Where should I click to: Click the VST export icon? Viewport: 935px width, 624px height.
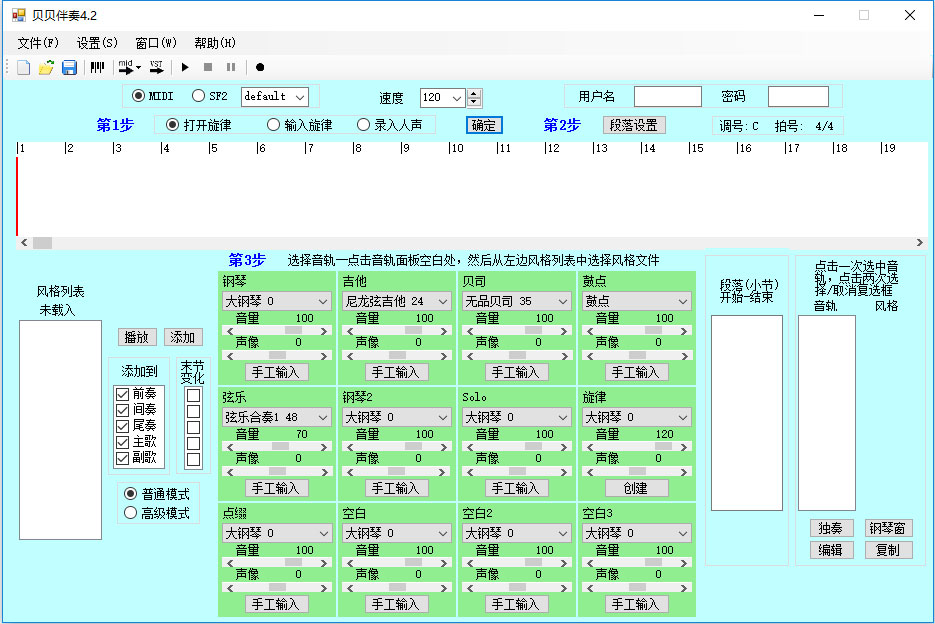tap(156, 67)
